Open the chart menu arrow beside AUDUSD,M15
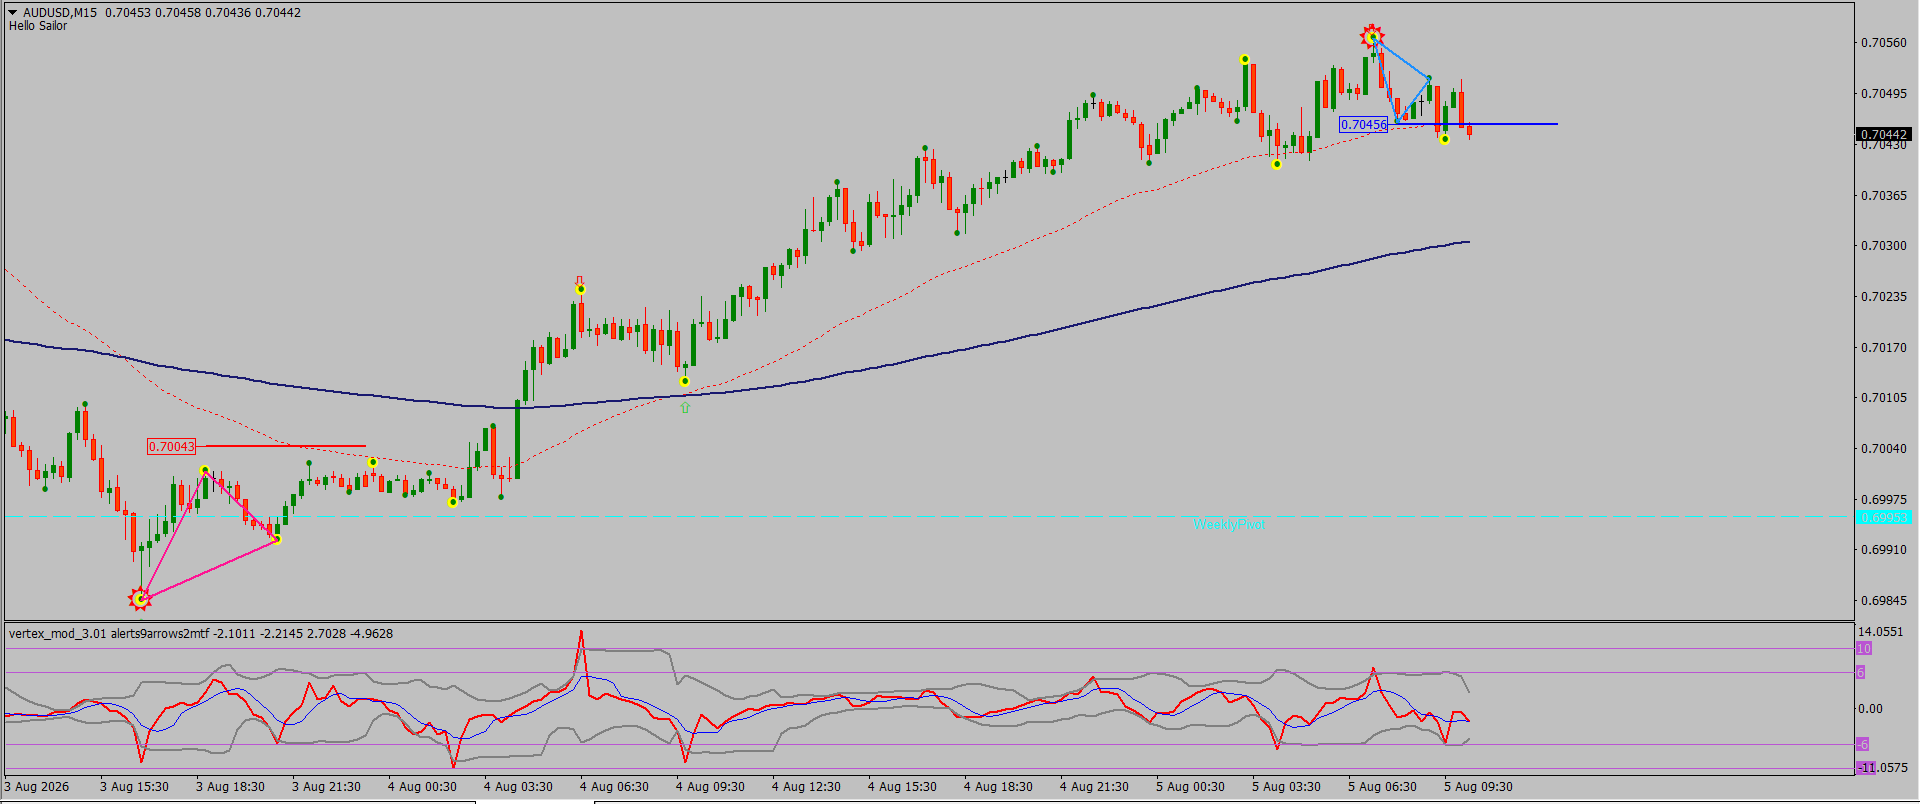The height and width of the screenshot is (804, 1920). click(13, 13)
